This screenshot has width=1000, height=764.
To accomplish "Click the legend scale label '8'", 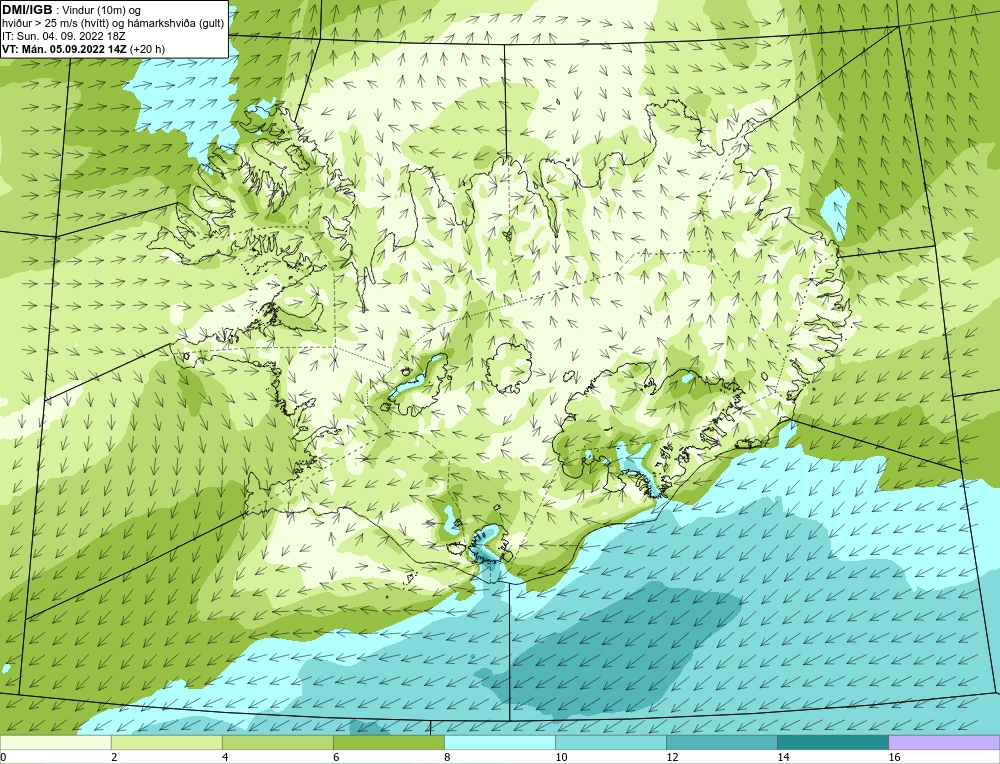I will [x=447, y=758].
